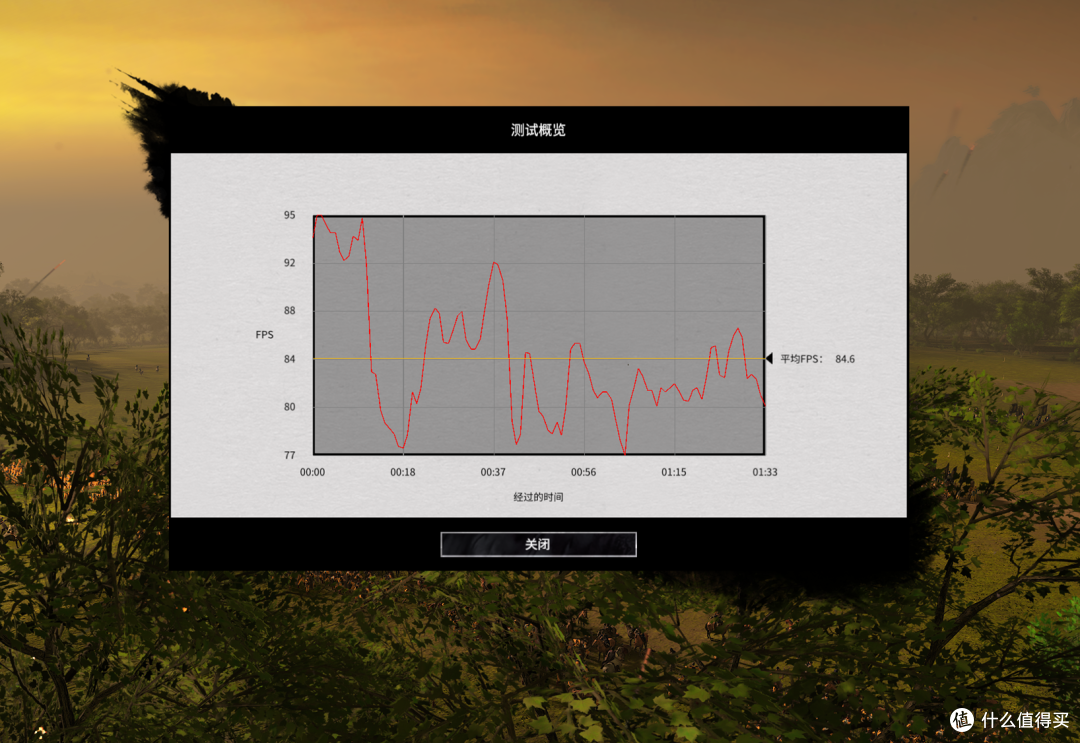Click the 00:37 time label
The image size is (1080, 743).
coord(492,472)
